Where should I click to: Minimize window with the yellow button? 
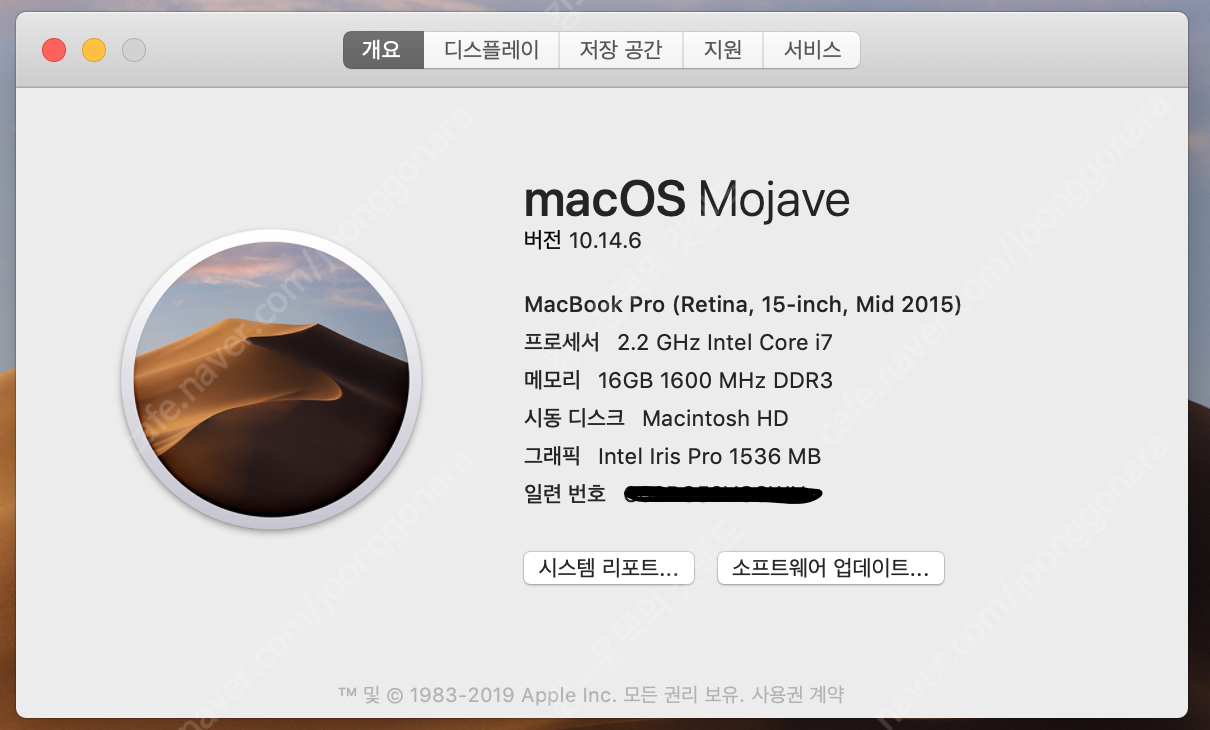(94, 50)
